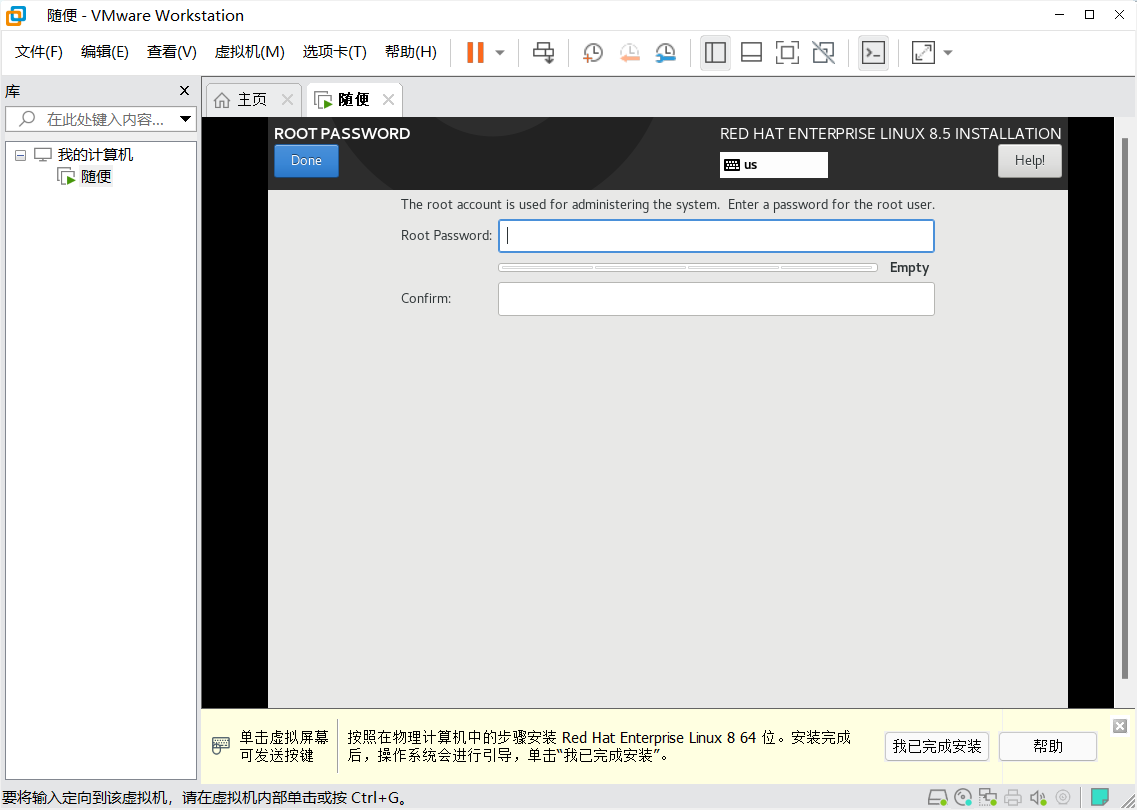The height and width of the screenshot is (810, 1137).
Task: Click the VM view vertical scrollbar
Action: [x=1125, y=410]
